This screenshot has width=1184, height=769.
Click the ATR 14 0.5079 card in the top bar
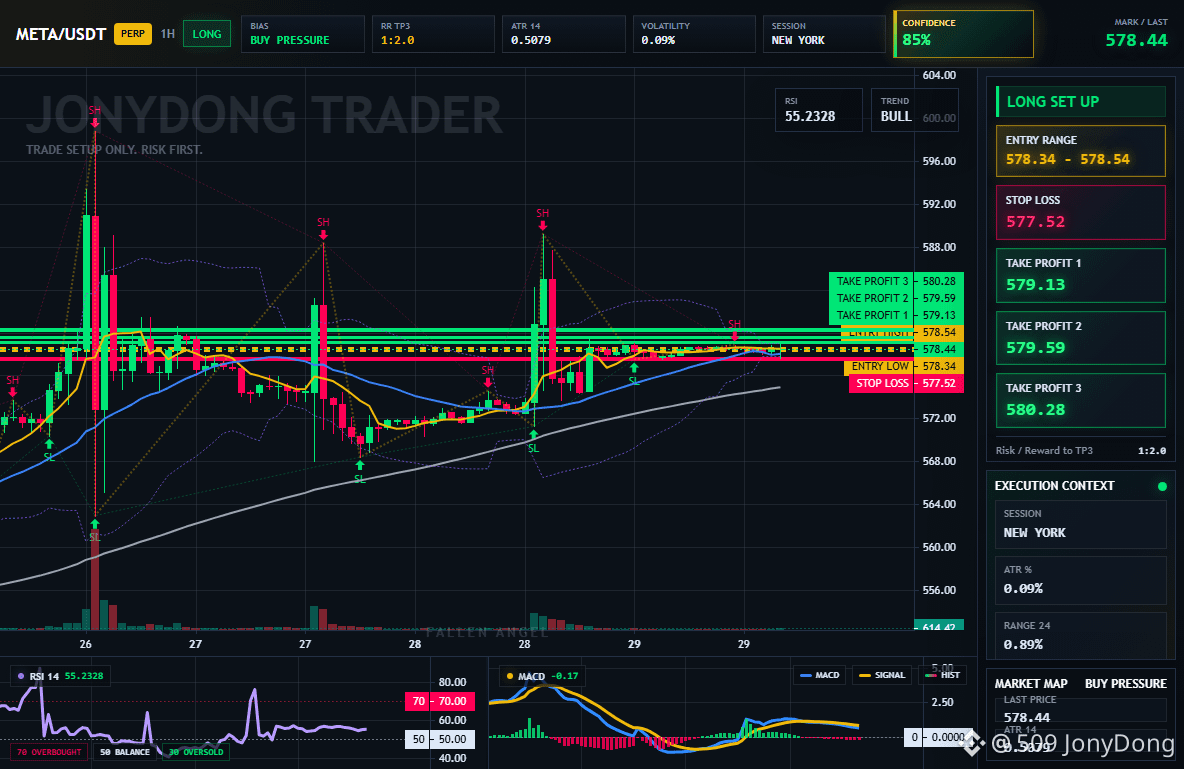563,34
